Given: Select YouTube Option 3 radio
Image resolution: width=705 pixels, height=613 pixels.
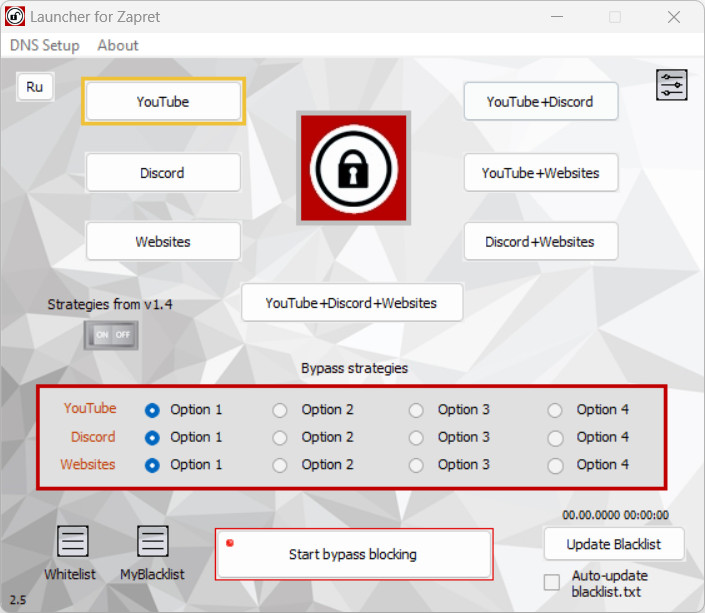Looking at the screenshot, I should (x=416, y=410).
